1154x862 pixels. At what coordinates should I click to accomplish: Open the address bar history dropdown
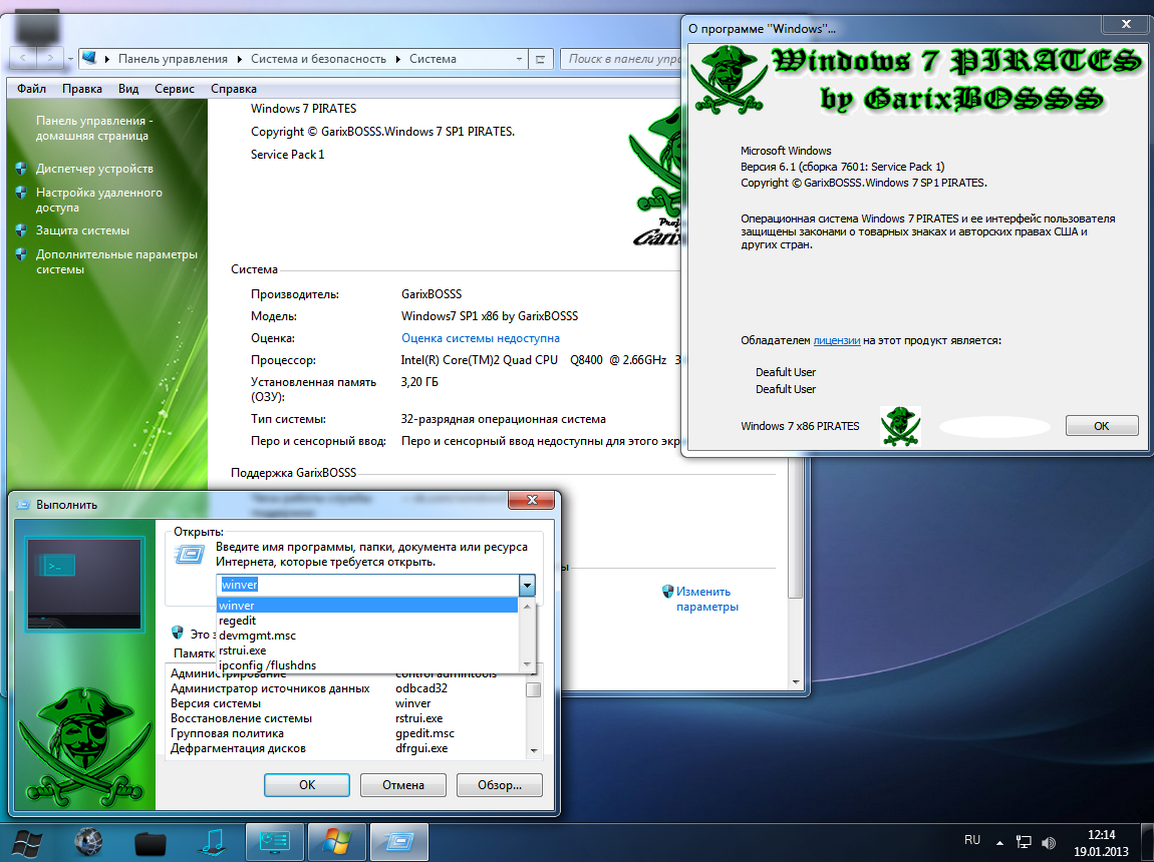[519, 58]
